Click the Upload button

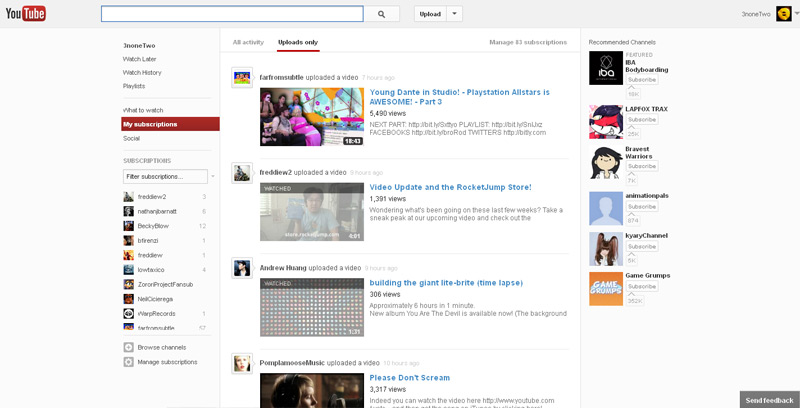click(x=430, y=14)
